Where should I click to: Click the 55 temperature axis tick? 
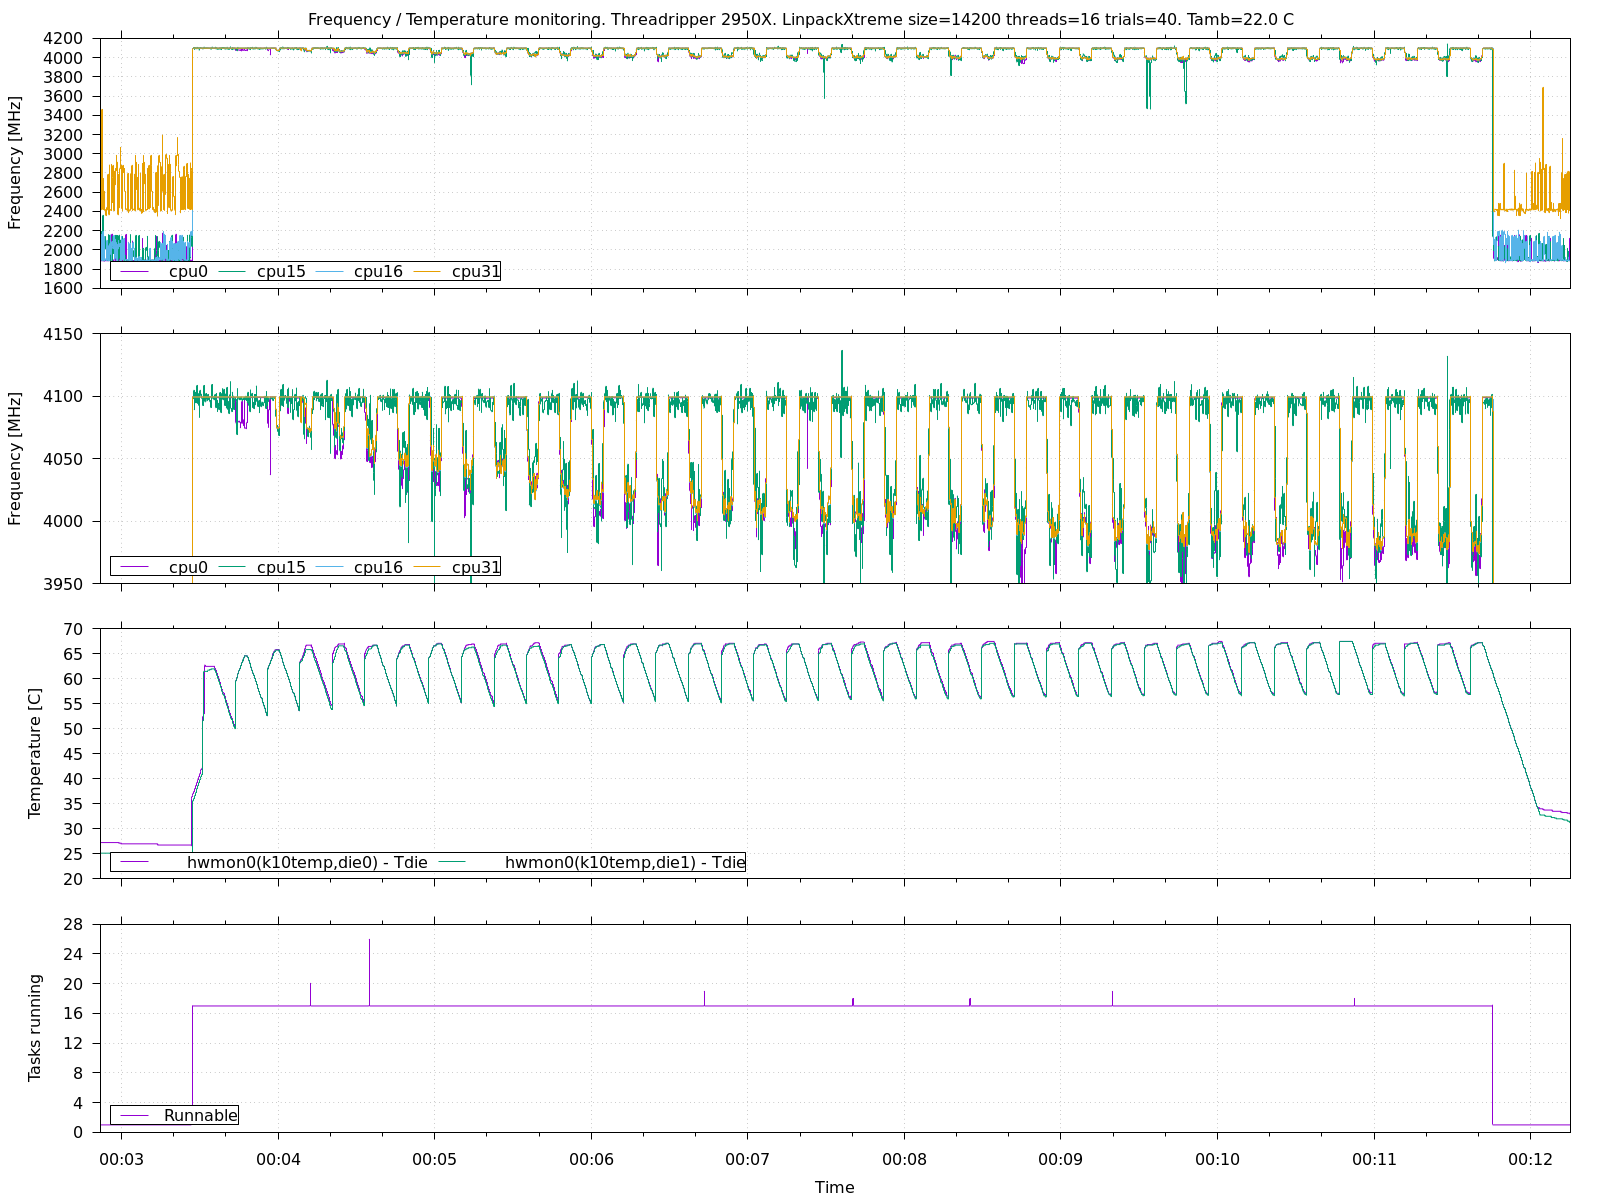(74, 704)
